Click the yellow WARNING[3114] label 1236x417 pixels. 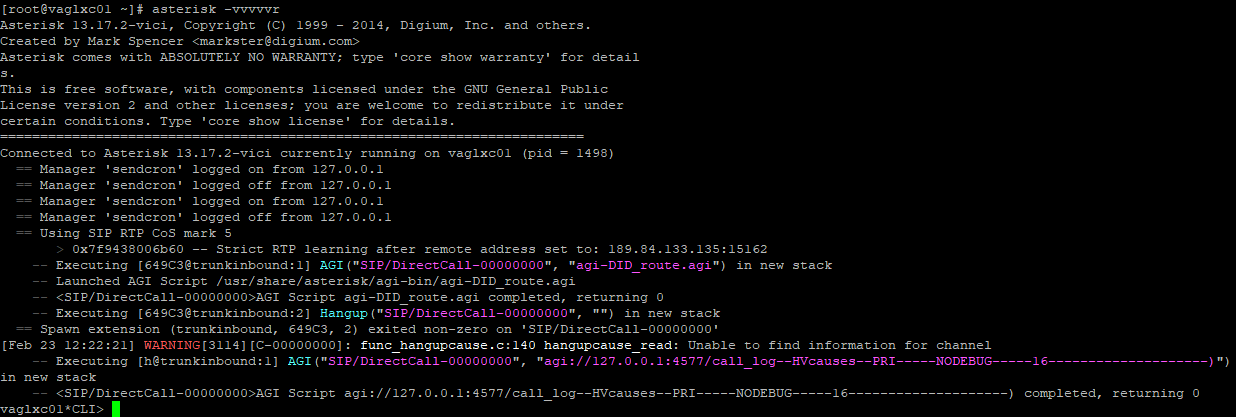tap(119, 345)
